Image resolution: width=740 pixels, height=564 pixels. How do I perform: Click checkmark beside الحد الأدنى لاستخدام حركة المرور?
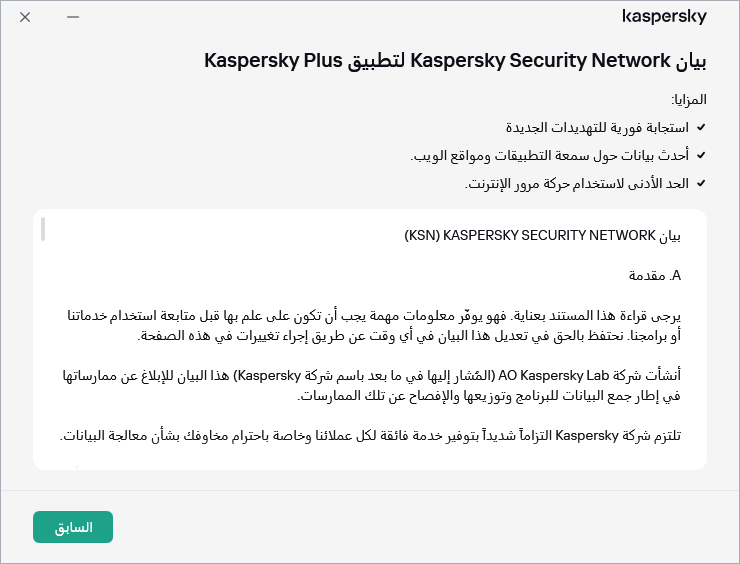click(x=701, y=182)
